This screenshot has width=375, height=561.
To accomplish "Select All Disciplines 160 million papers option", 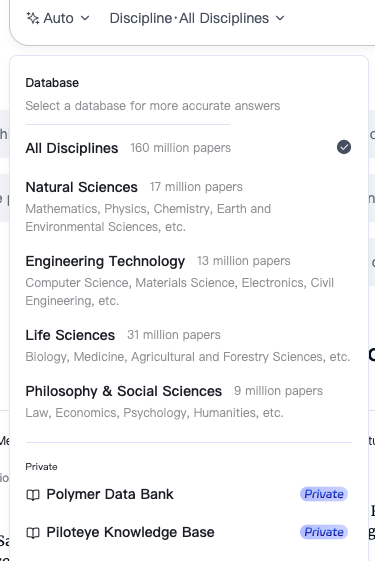I will [x=189, y=148].
